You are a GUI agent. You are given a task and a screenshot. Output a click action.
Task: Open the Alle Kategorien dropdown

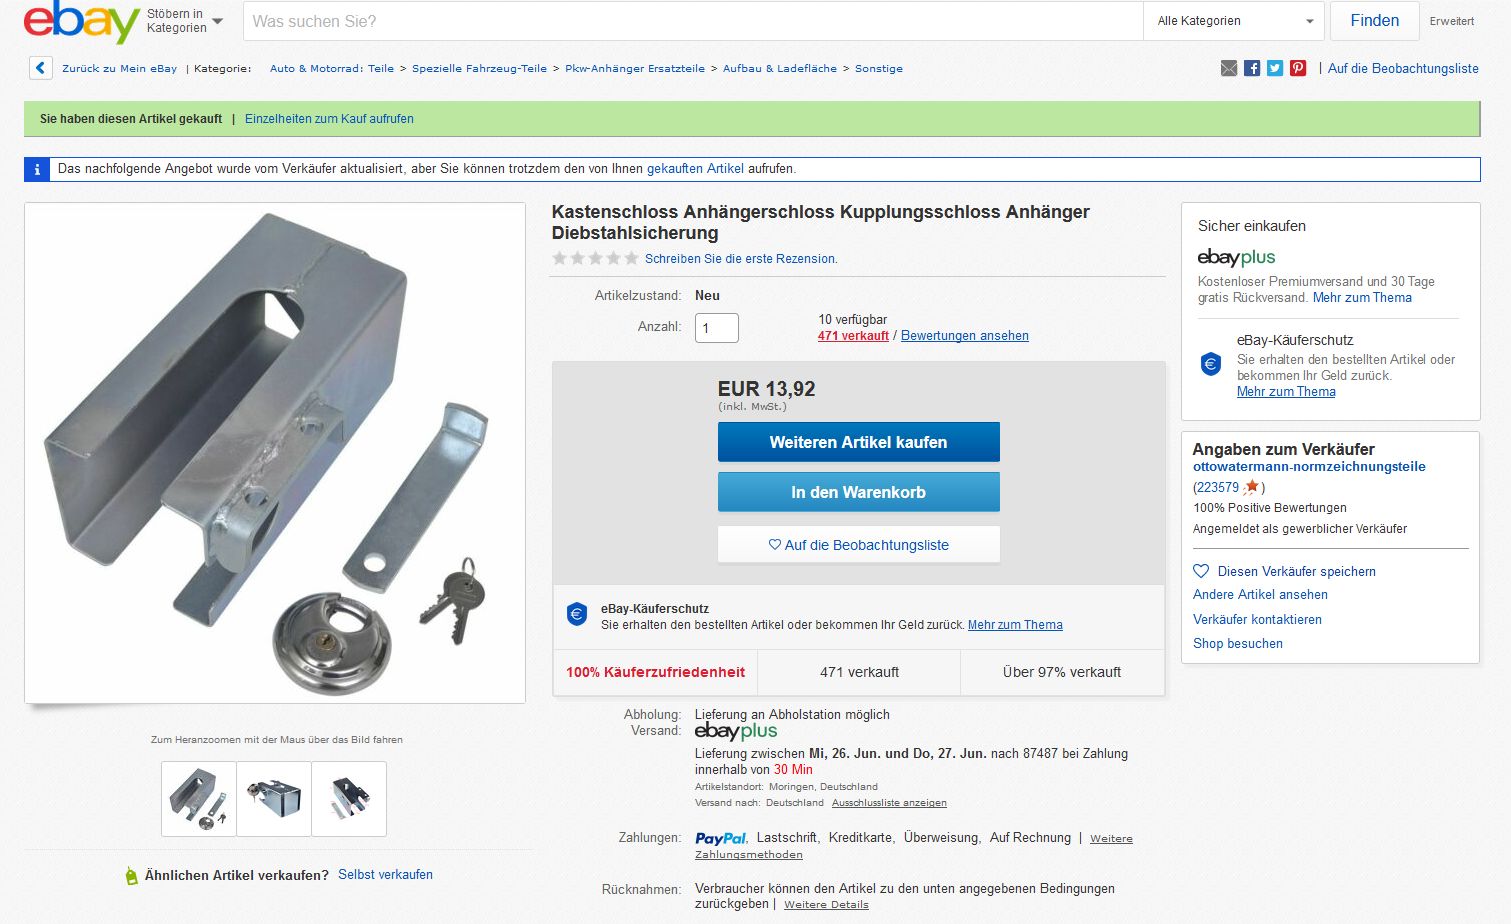point(1235,21)
